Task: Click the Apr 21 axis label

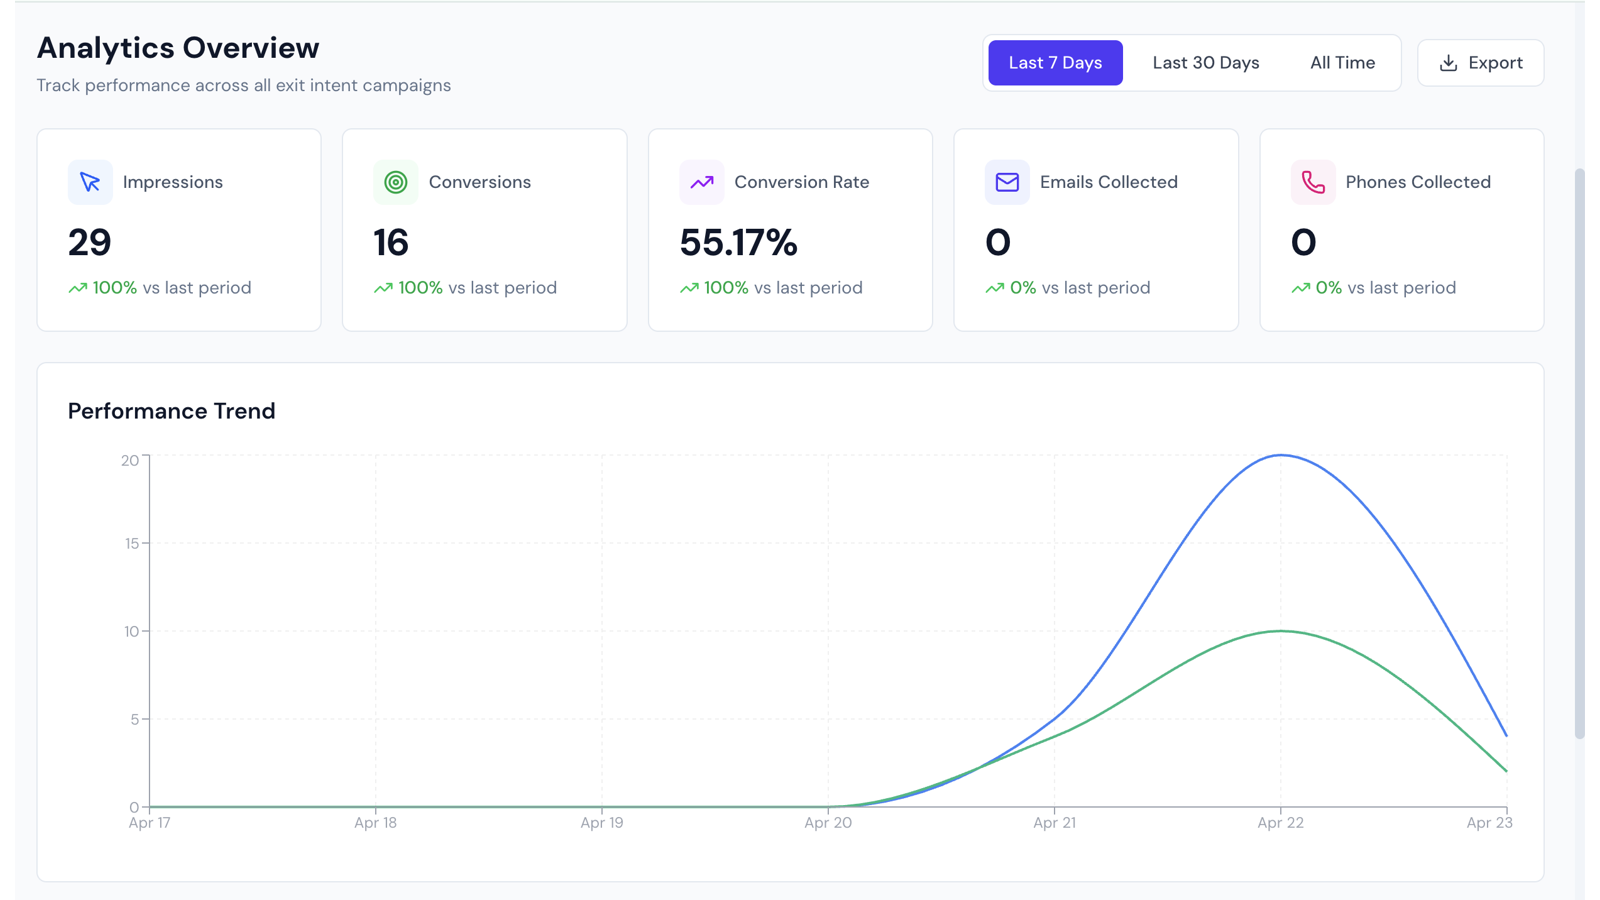Action: [1054, 823]
